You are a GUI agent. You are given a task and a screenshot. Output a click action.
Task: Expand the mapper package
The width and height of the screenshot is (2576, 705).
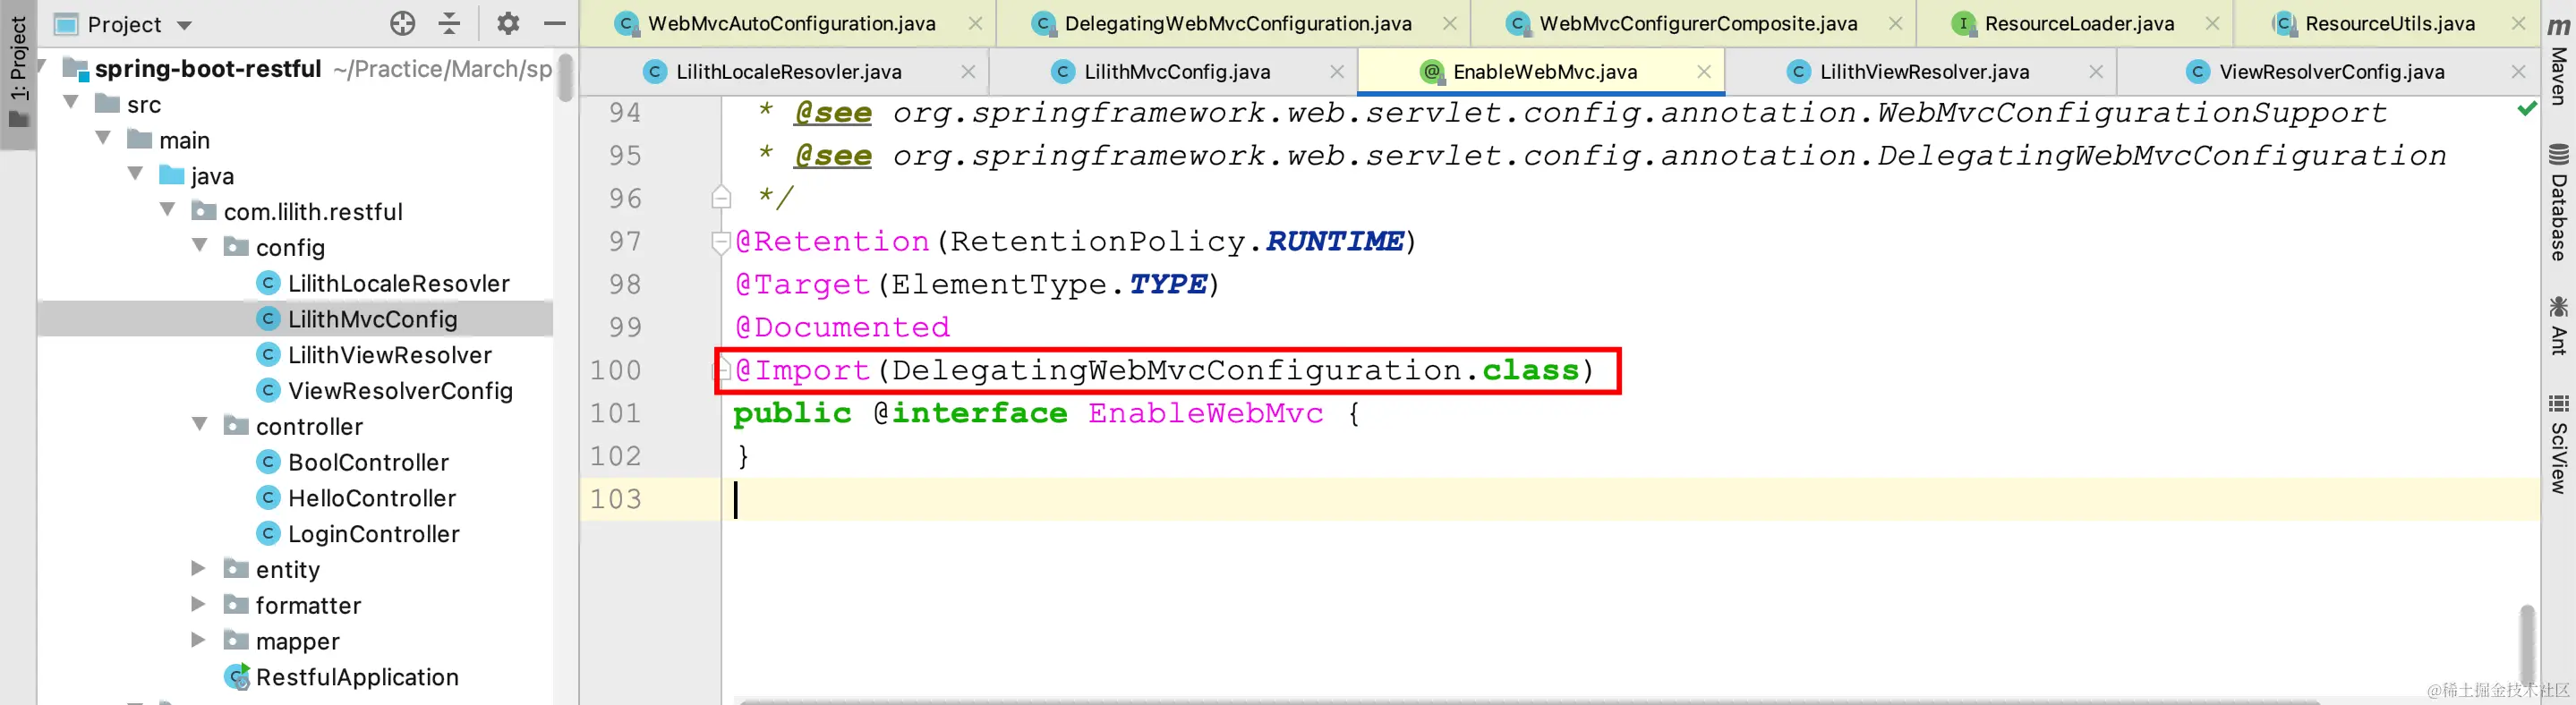[198, 640]
